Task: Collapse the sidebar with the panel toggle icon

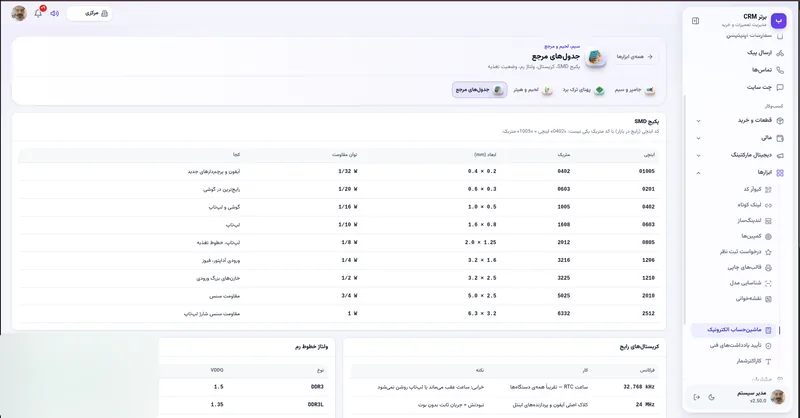Action: click(695, 21)
